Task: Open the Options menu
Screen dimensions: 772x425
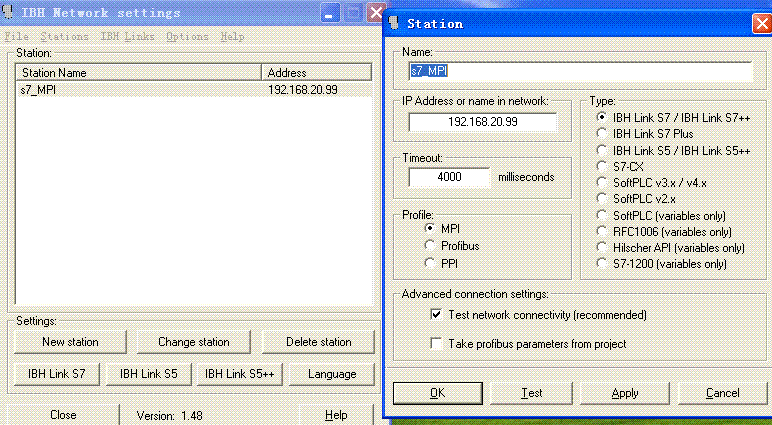Action: 187,36
